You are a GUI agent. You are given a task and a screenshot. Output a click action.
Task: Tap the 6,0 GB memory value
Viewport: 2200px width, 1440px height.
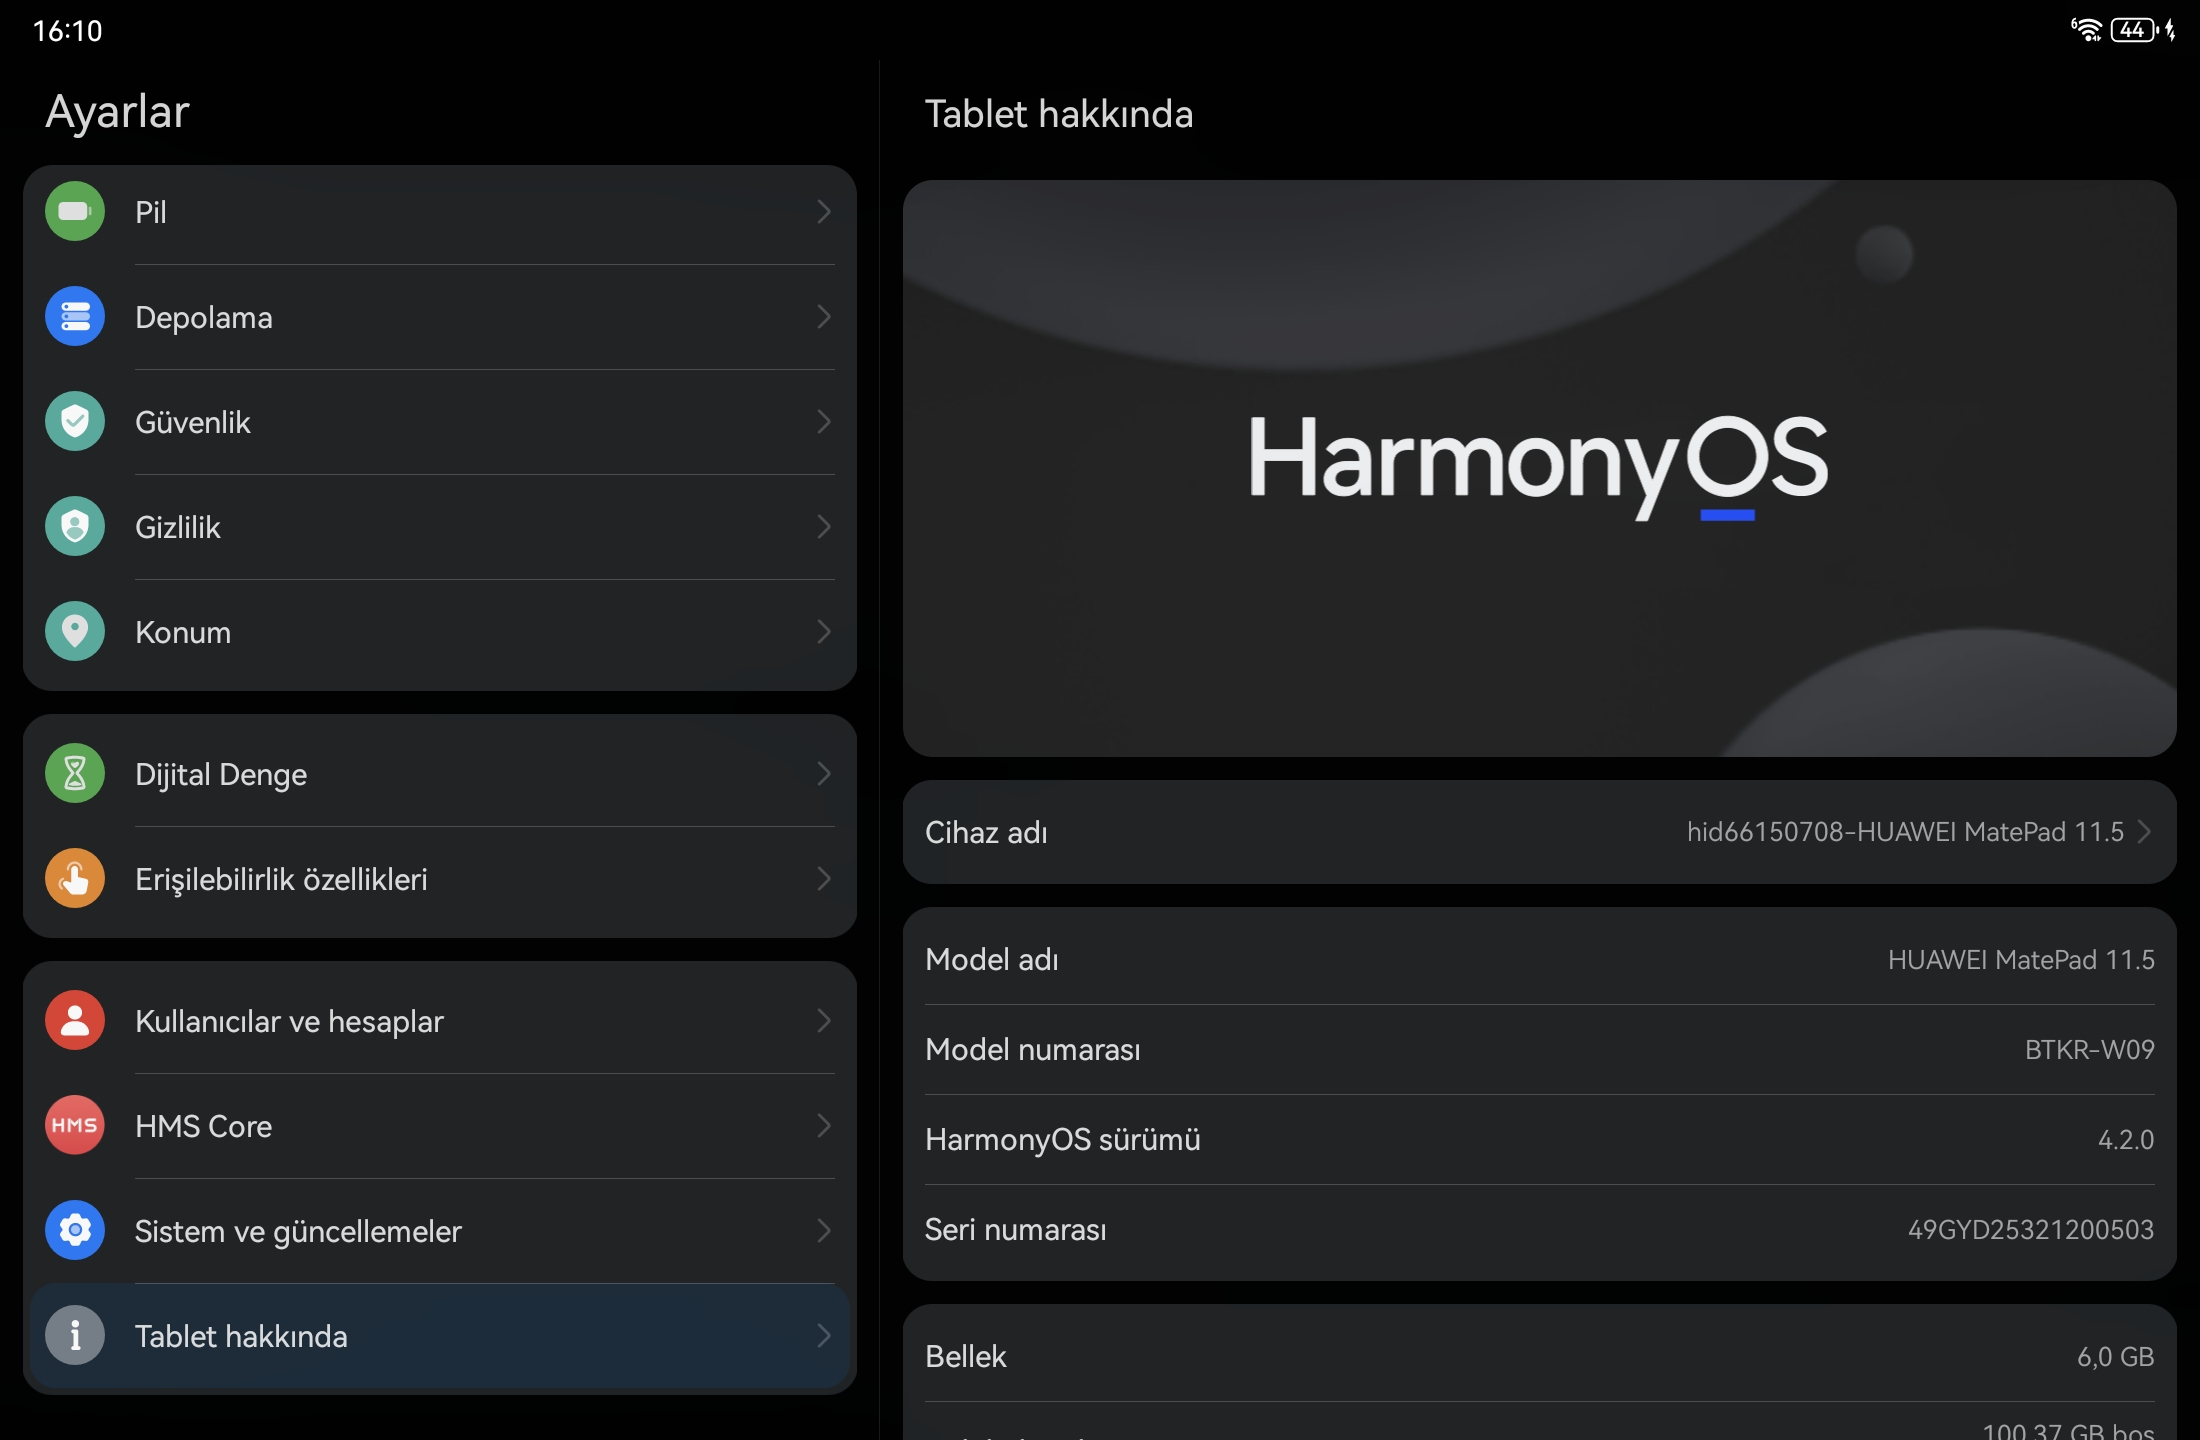pyautogui.click(x=2116, y=1356)
